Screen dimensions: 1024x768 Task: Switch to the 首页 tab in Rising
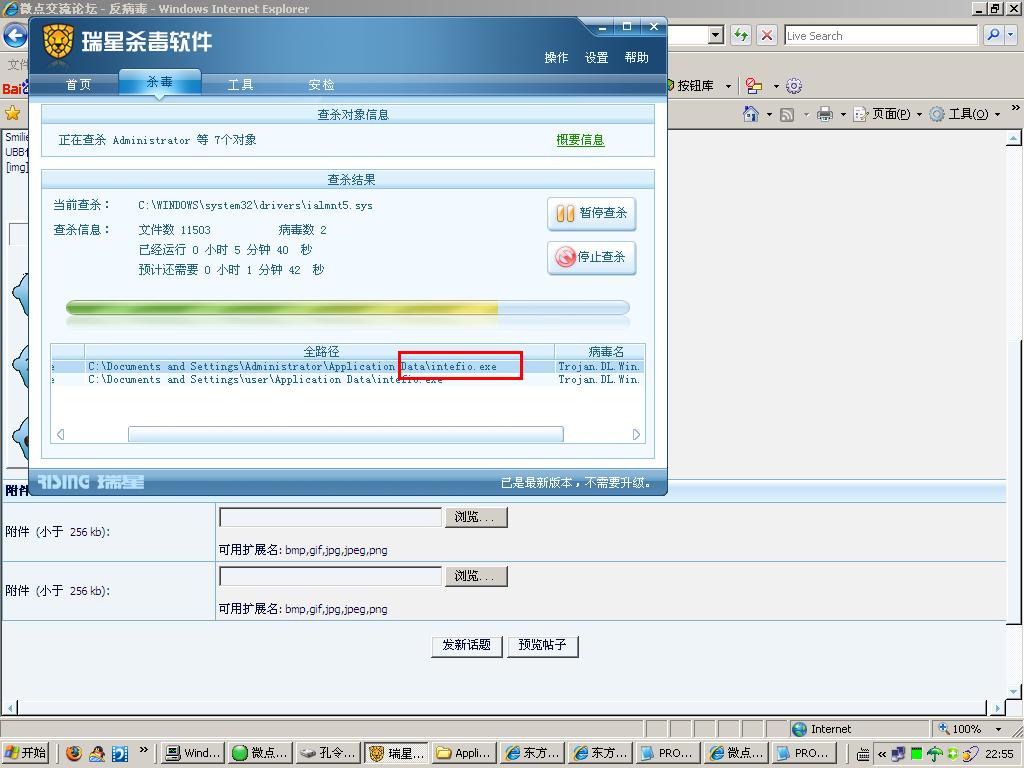pyautogui.click(x=78, y=85)
